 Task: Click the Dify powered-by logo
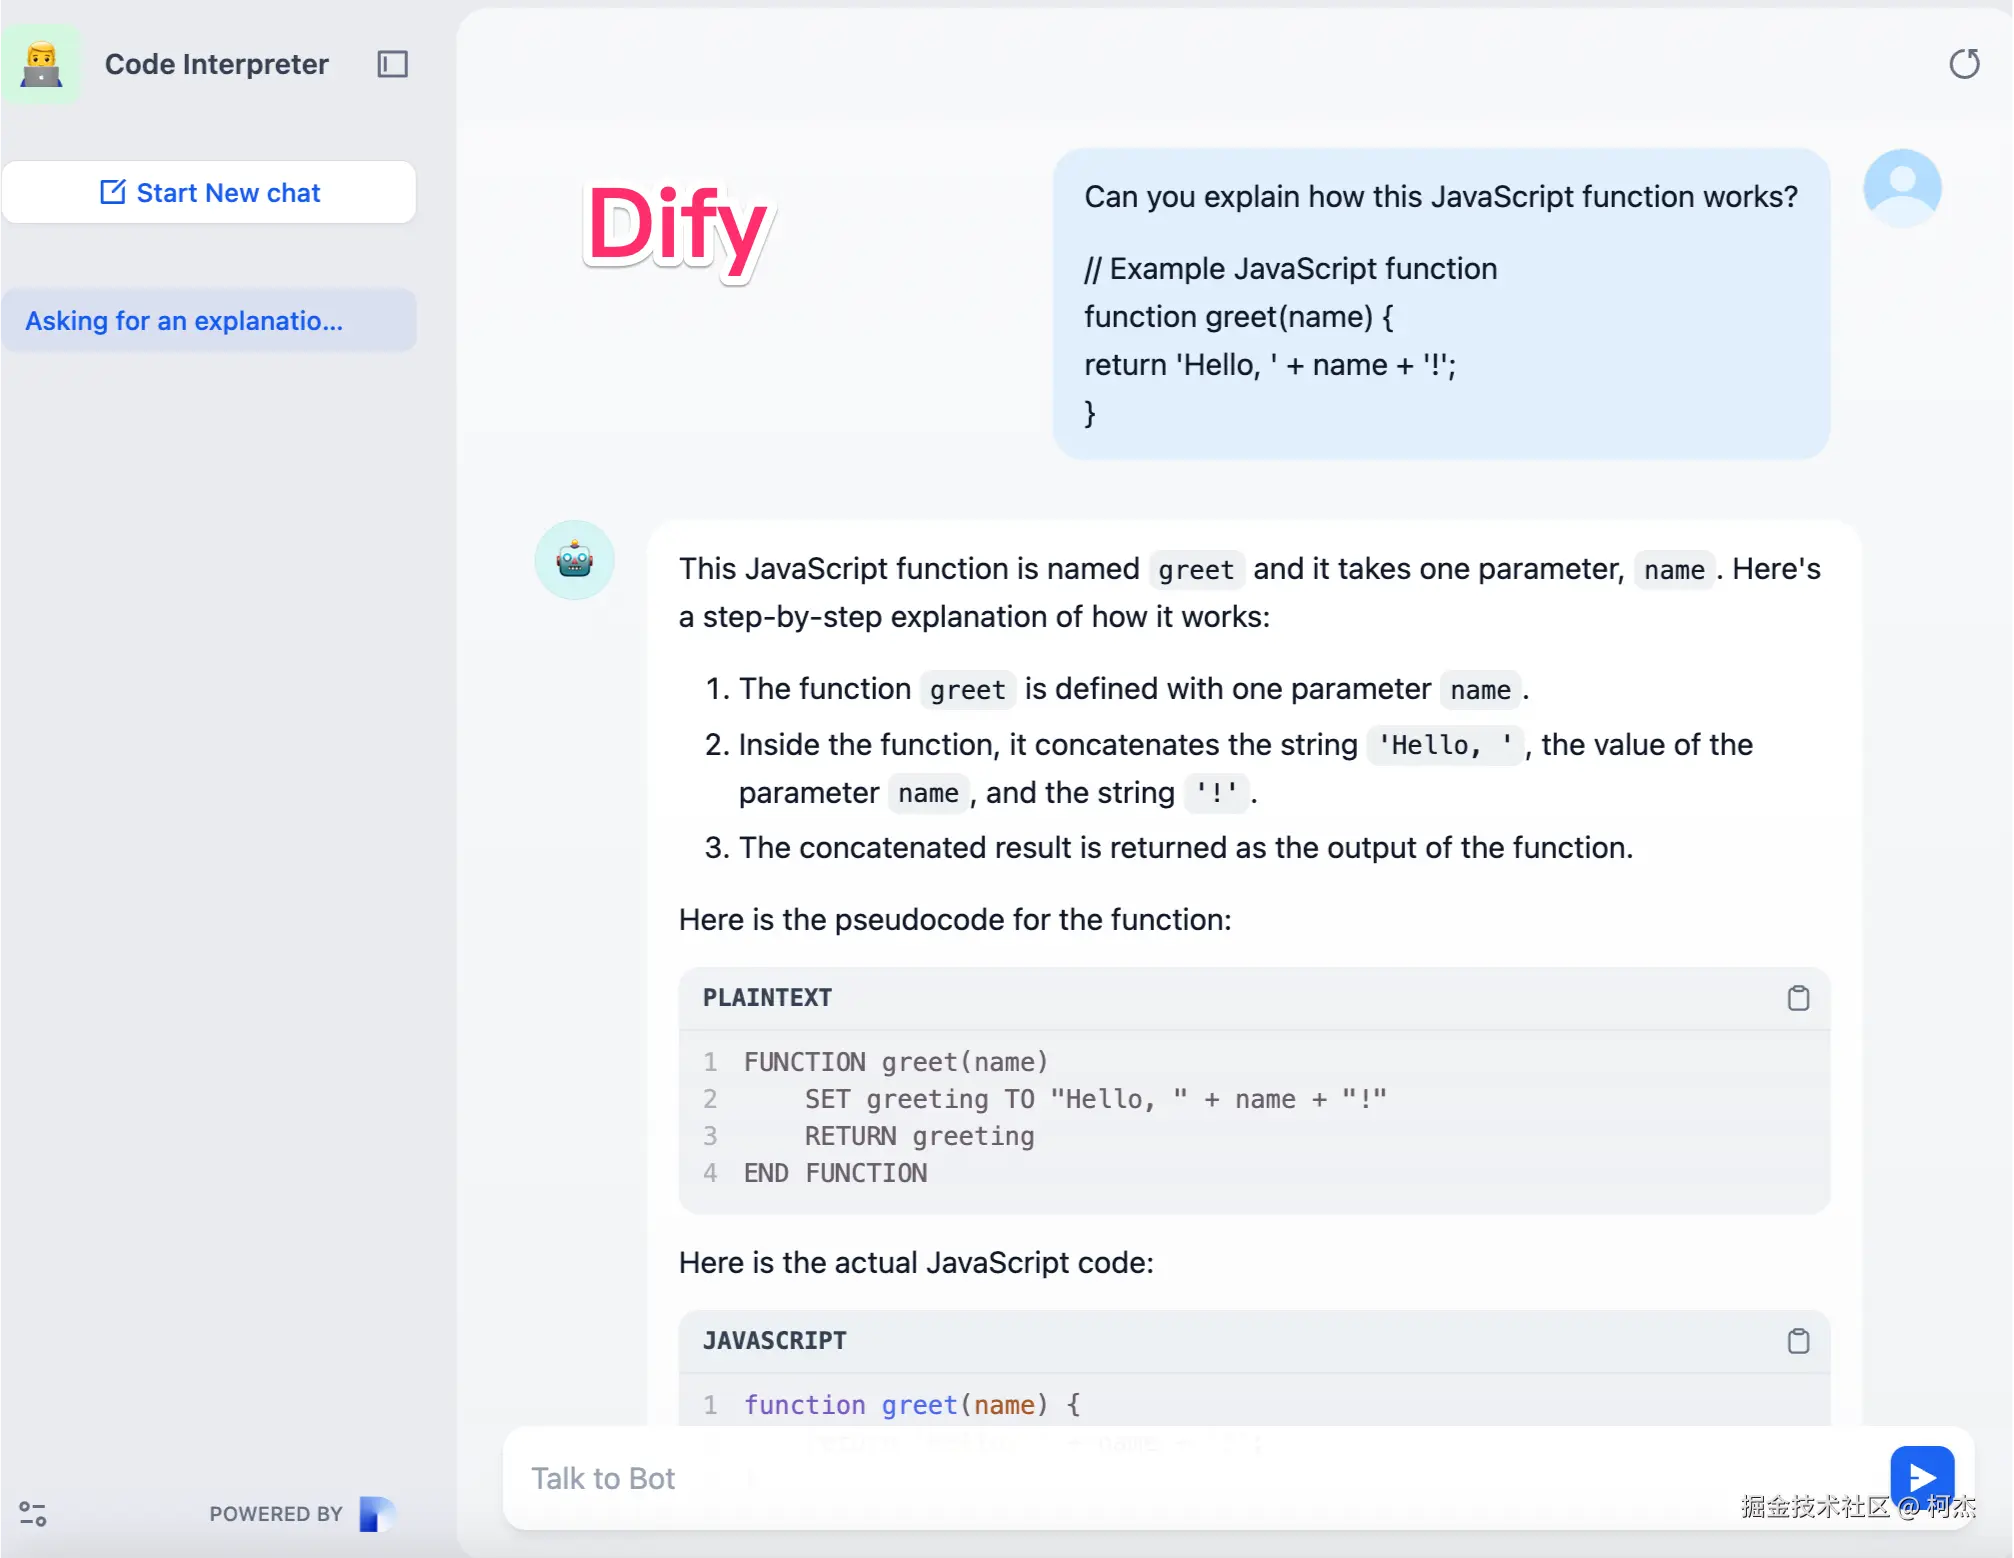point(377,1513)
